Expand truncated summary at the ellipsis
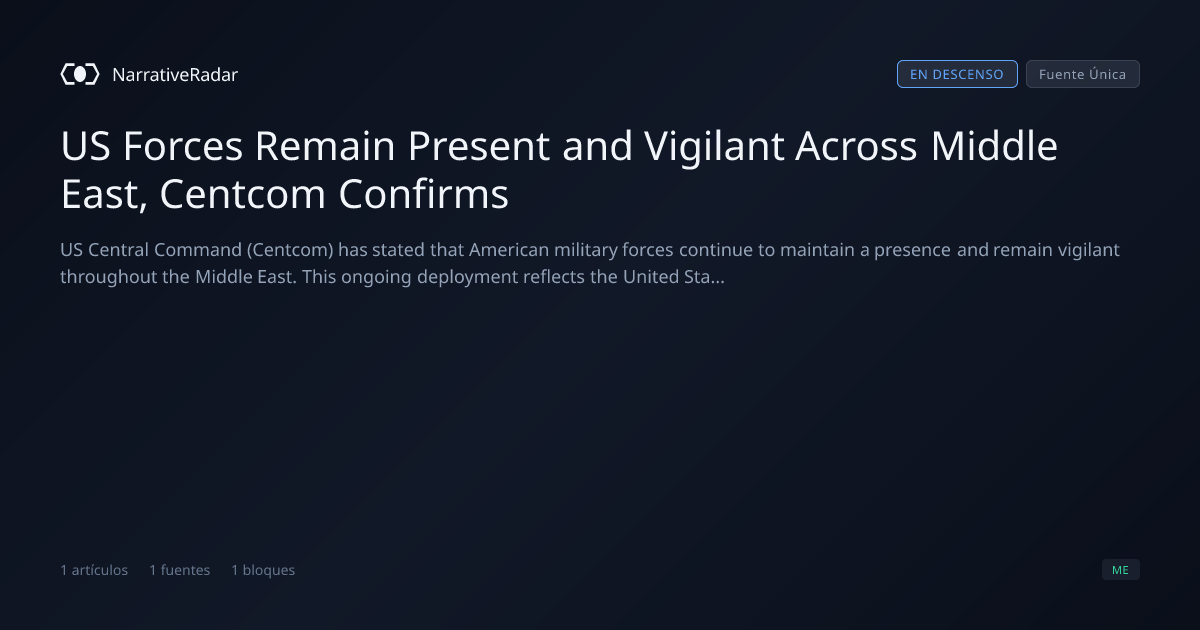The image size is (1200, 630). 717,277
